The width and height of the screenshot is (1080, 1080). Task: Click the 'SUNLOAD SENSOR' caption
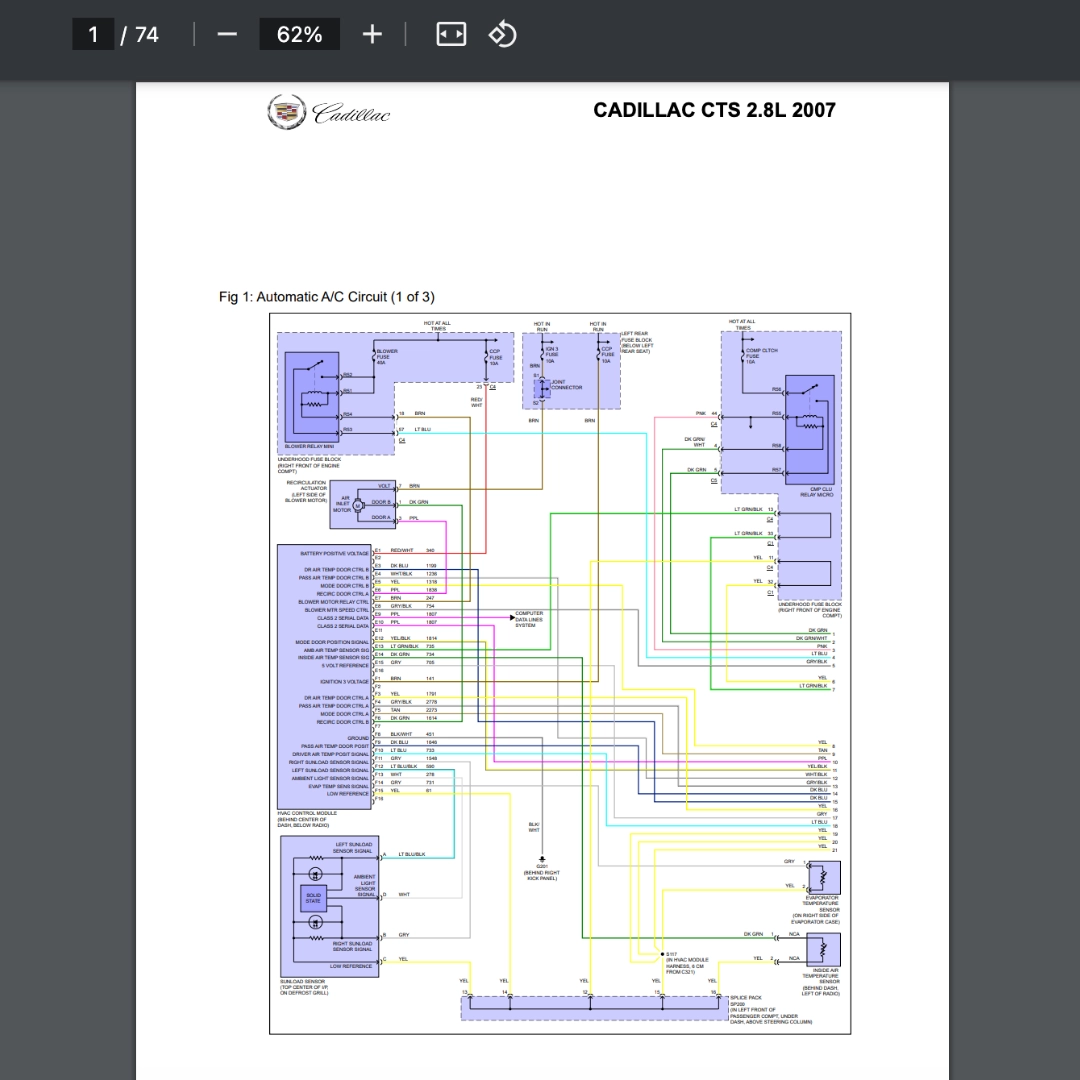pyautogui.click(x=303, y=982)
